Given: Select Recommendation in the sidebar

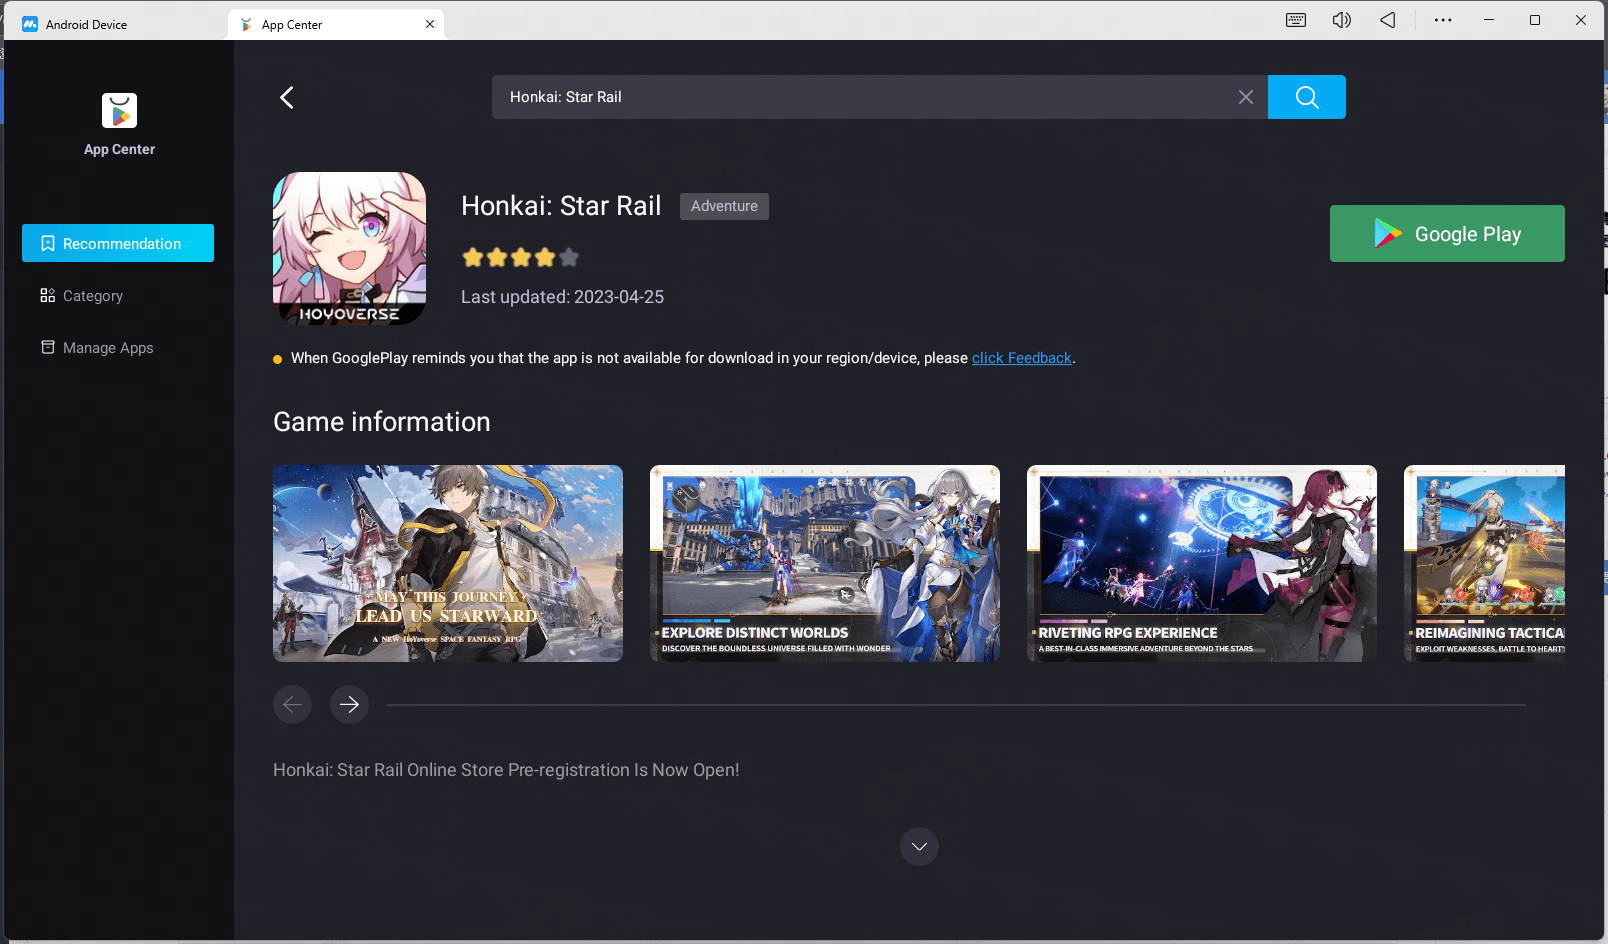Looking at the screenshot, I should click(x=118, y=243).
